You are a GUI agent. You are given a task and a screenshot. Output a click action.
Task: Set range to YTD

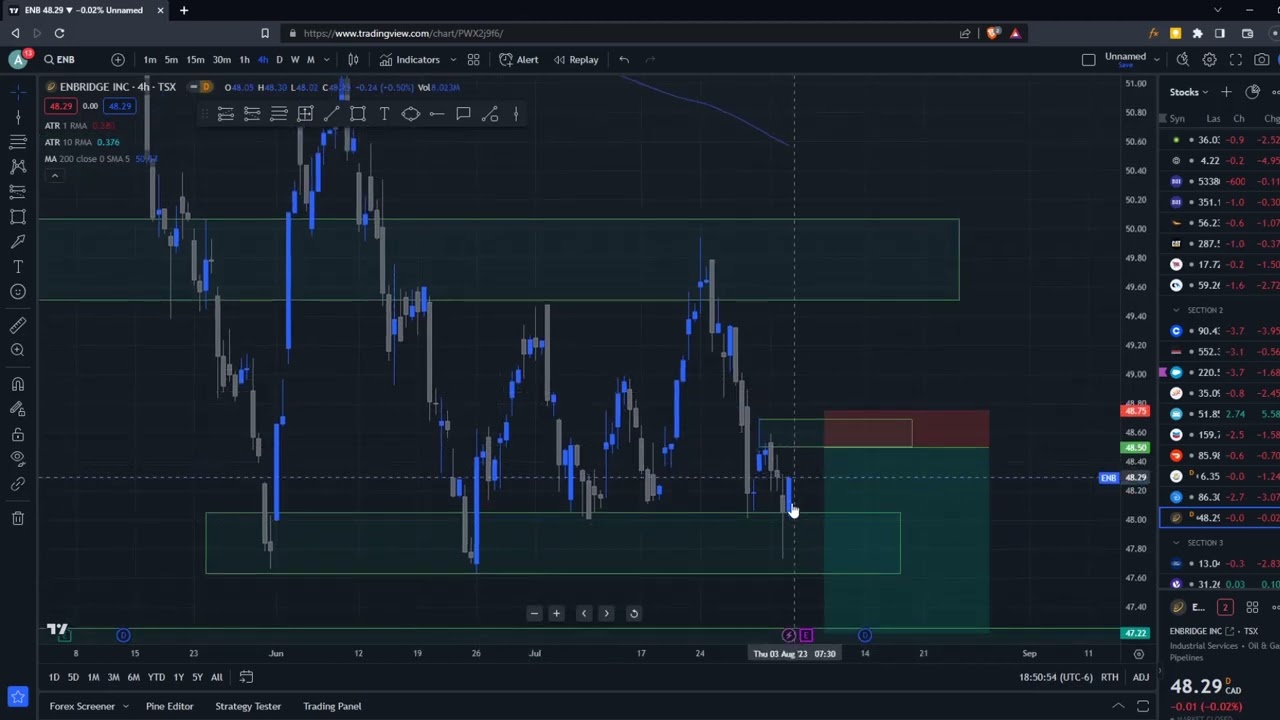(156, 677)
